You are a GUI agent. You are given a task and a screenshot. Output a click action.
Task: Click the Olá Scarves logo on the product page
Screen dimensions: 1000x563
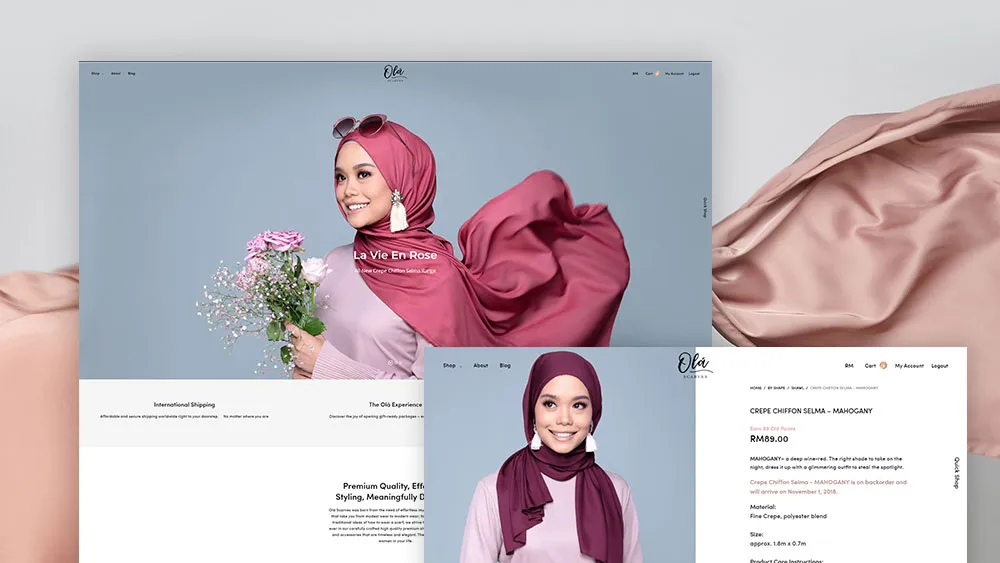(695, 365)
